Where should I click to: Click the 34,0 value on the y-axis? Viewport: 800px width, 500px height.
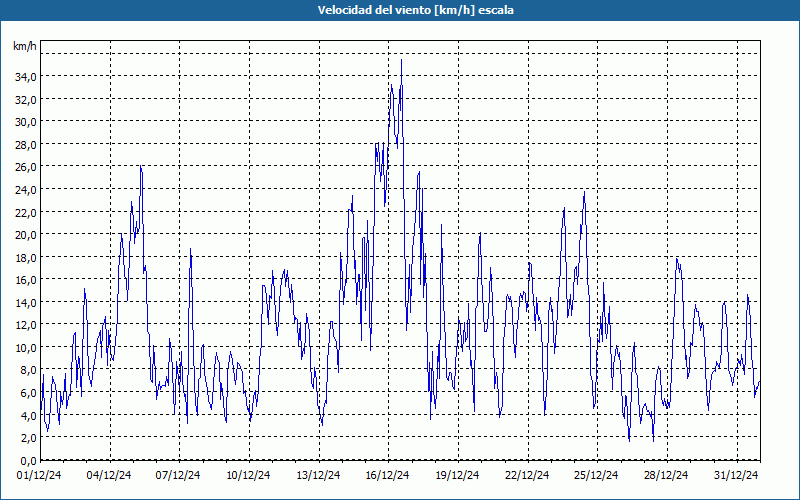[27, 77]
